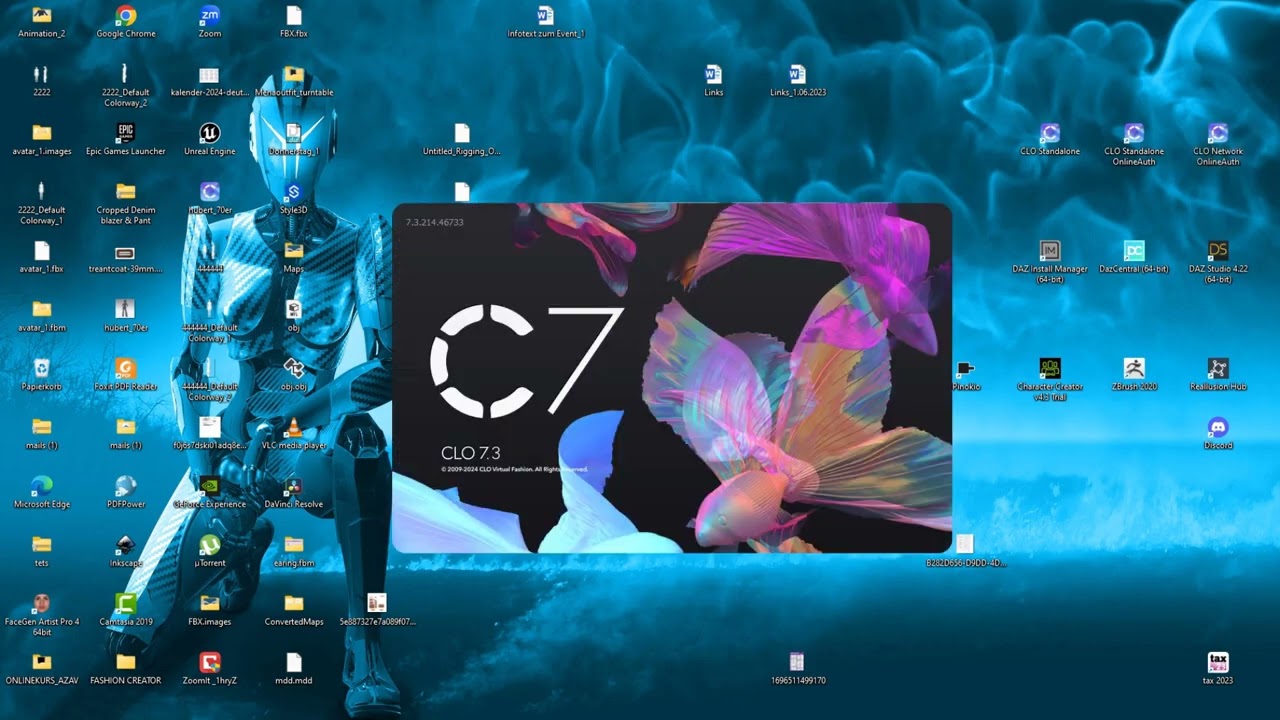This screenshot has height=720, width=1280.
Task: Select the avatar_1.images folder
Action: point(41,133)
